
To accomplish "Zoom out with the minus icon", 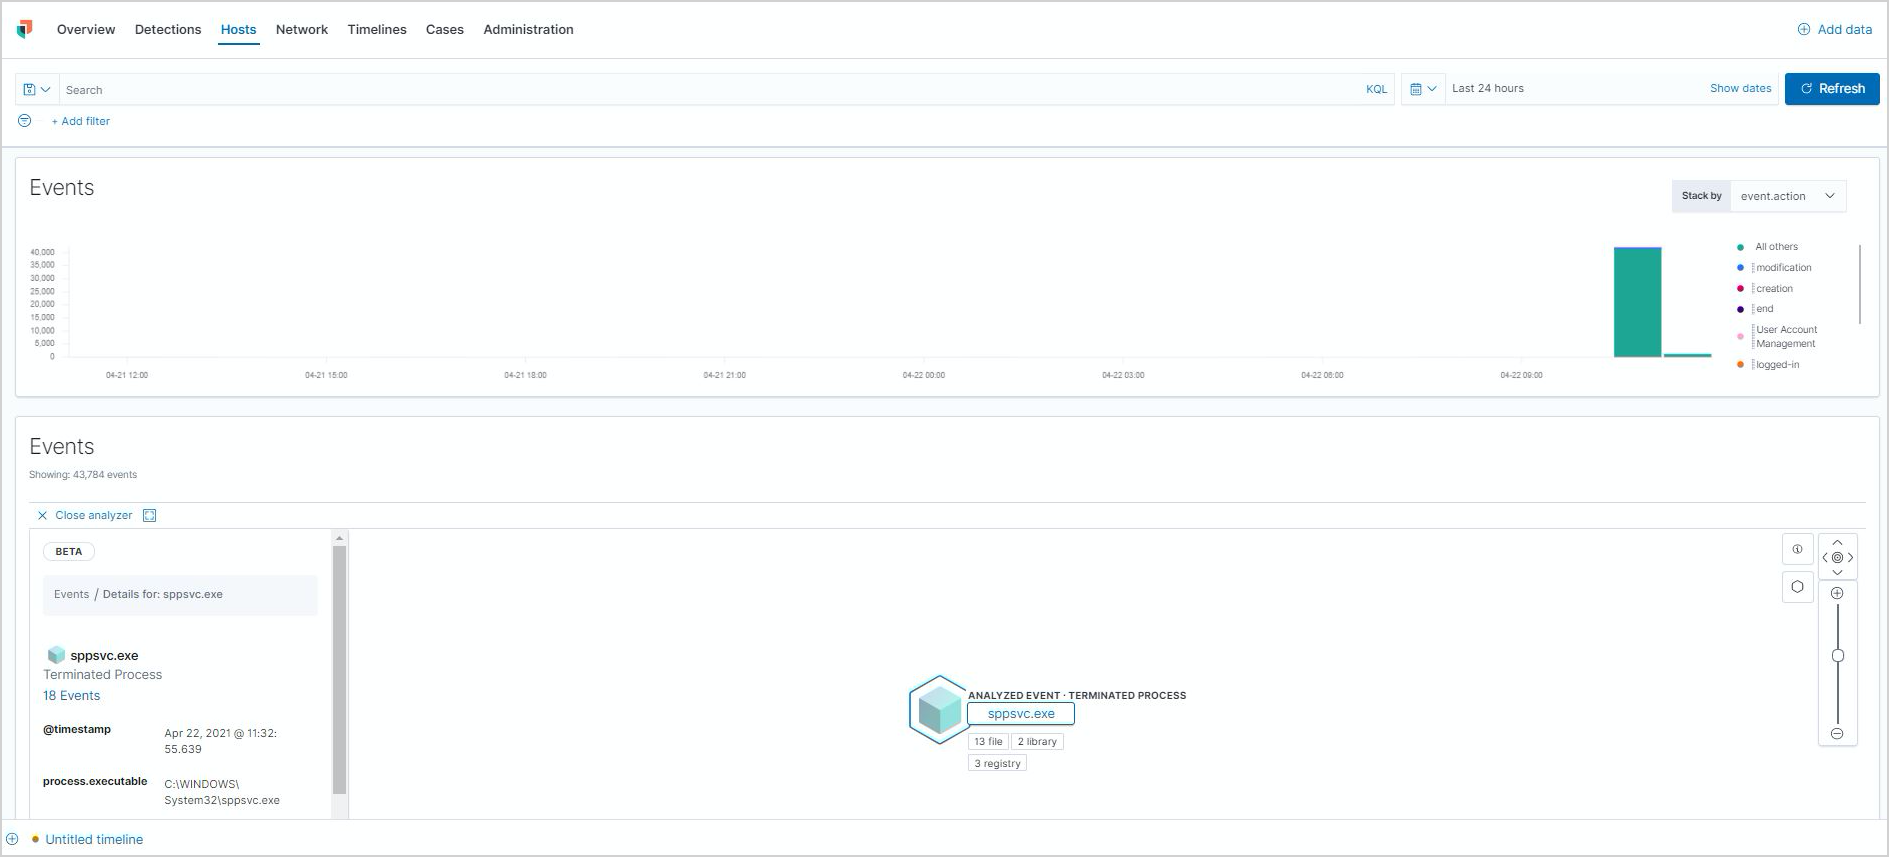I will (1837, 734).
